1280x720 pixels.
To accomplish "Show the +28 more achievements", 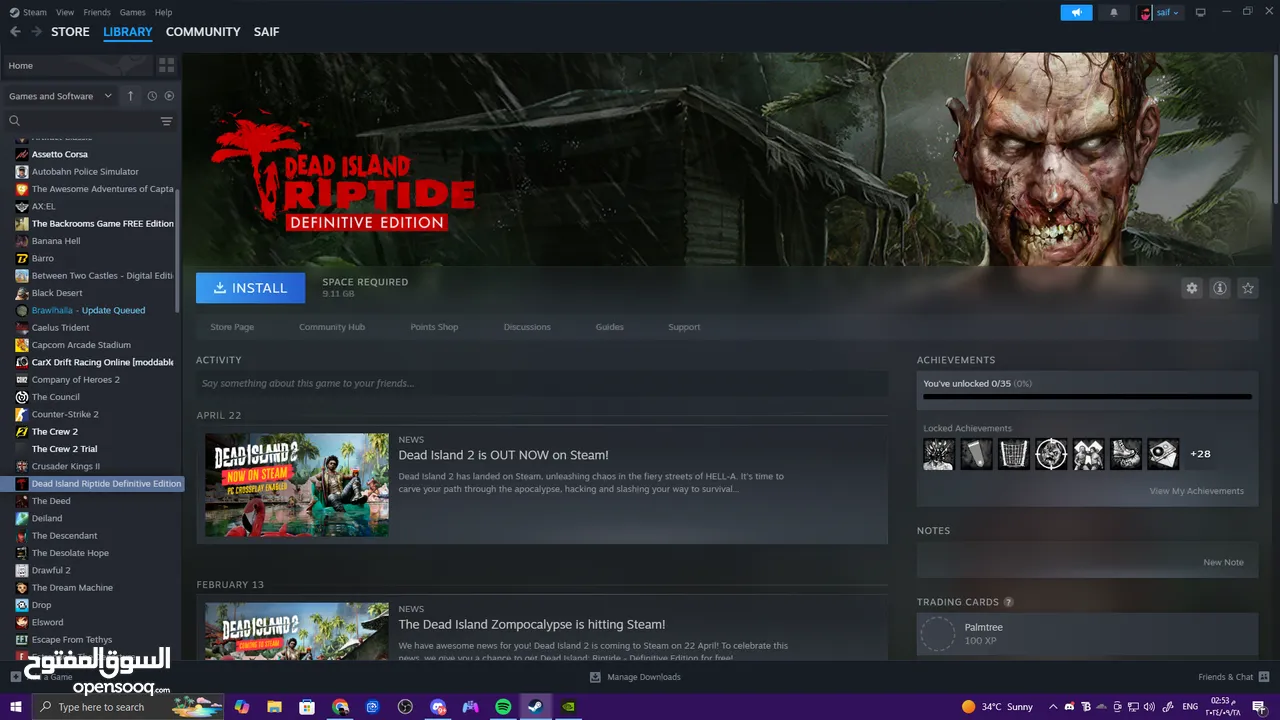I will pos(1200,454).
